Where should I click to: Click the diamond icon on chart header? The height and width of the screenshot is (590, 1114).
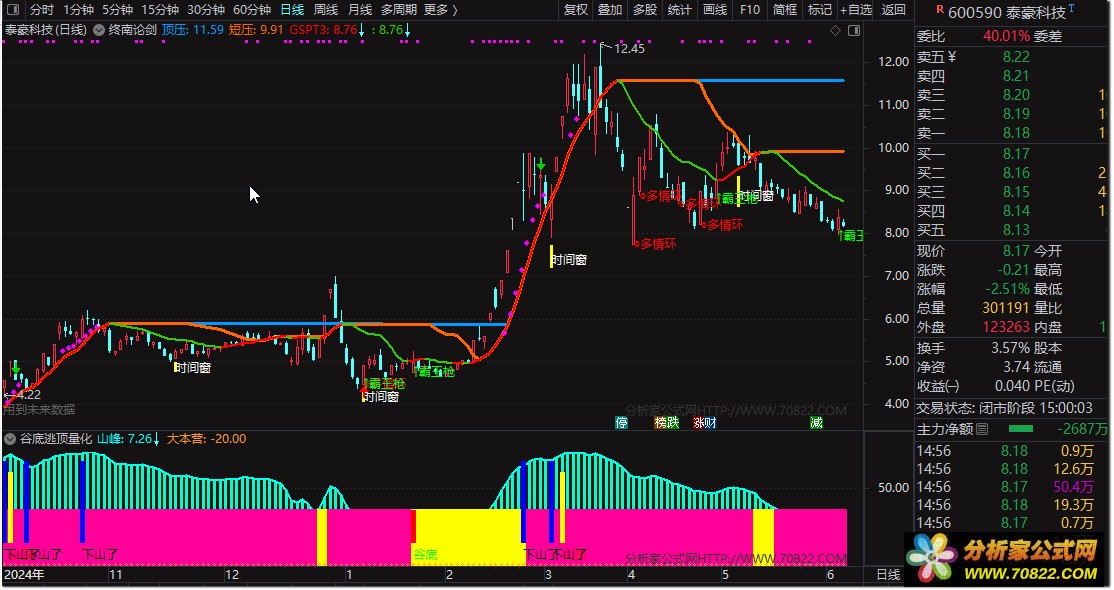836,31
